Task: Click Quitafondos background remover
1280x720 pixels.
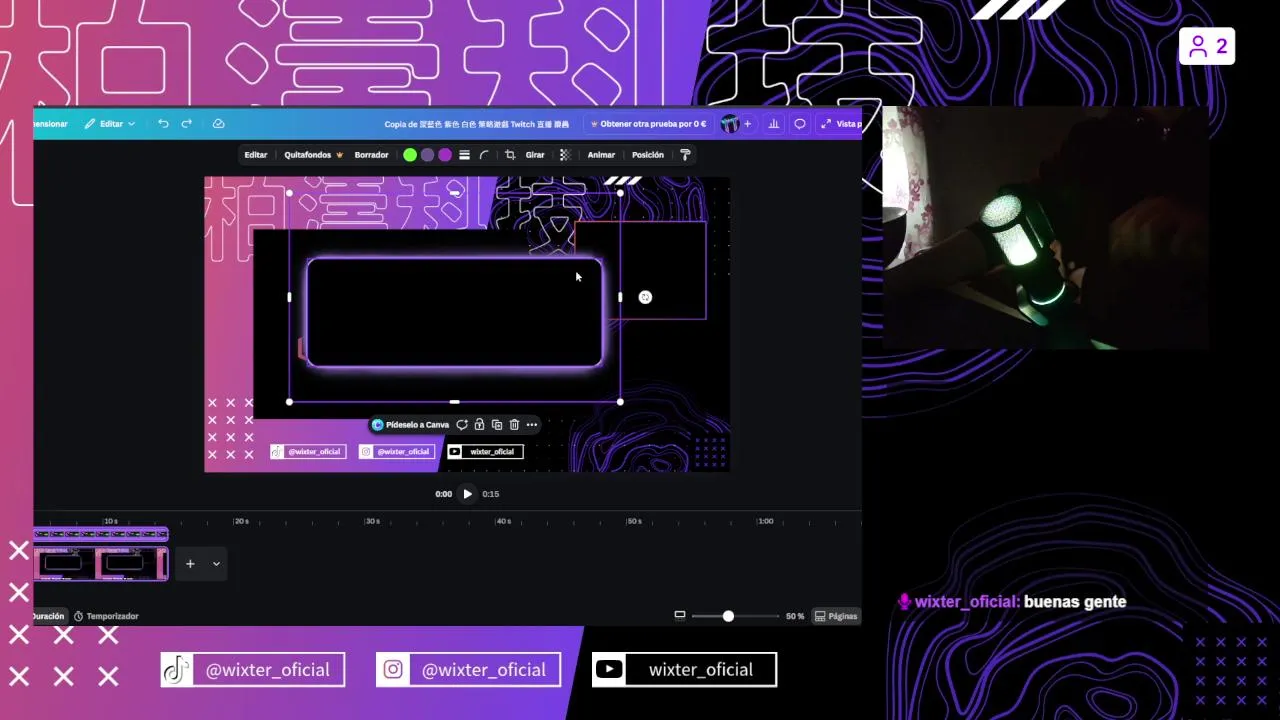Action: coord(313,155)
